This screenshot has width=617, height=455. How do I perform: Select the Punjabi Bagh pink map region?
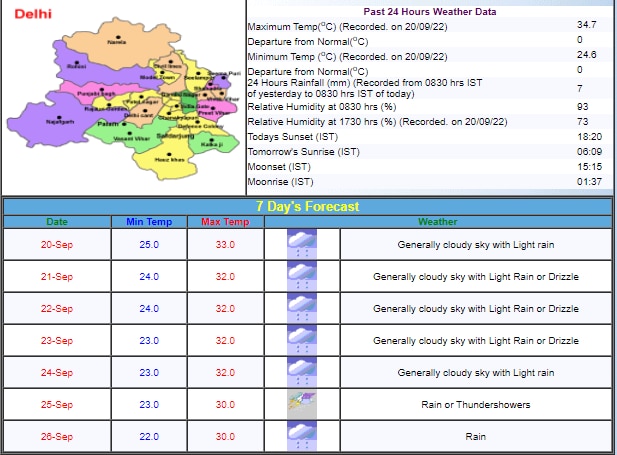click(92, 90)
